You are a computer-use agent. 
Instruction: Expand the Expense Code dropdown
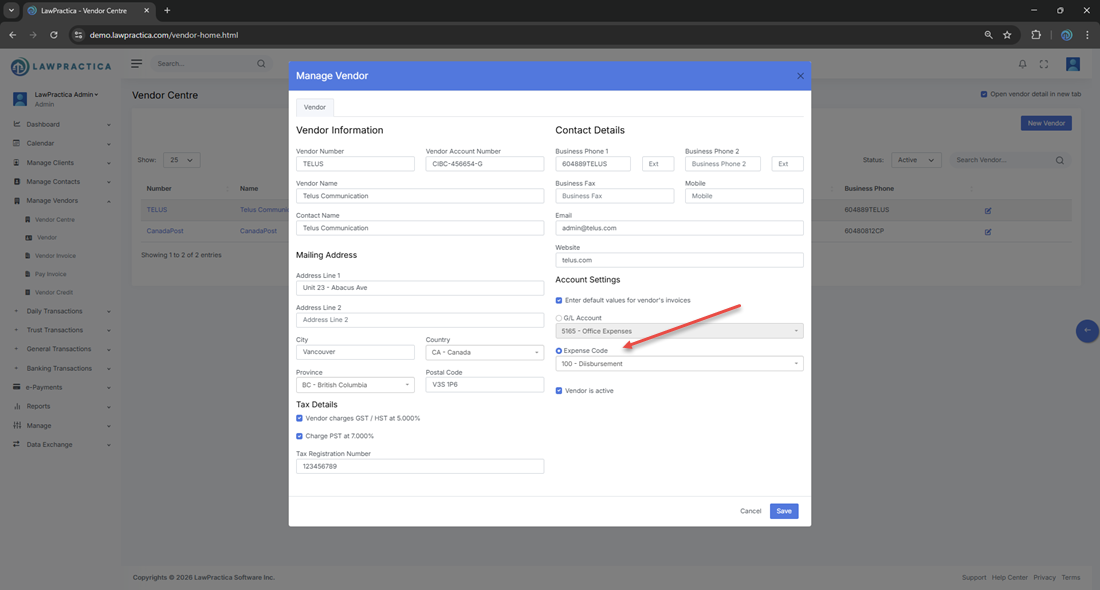click(x=679, y=364)
